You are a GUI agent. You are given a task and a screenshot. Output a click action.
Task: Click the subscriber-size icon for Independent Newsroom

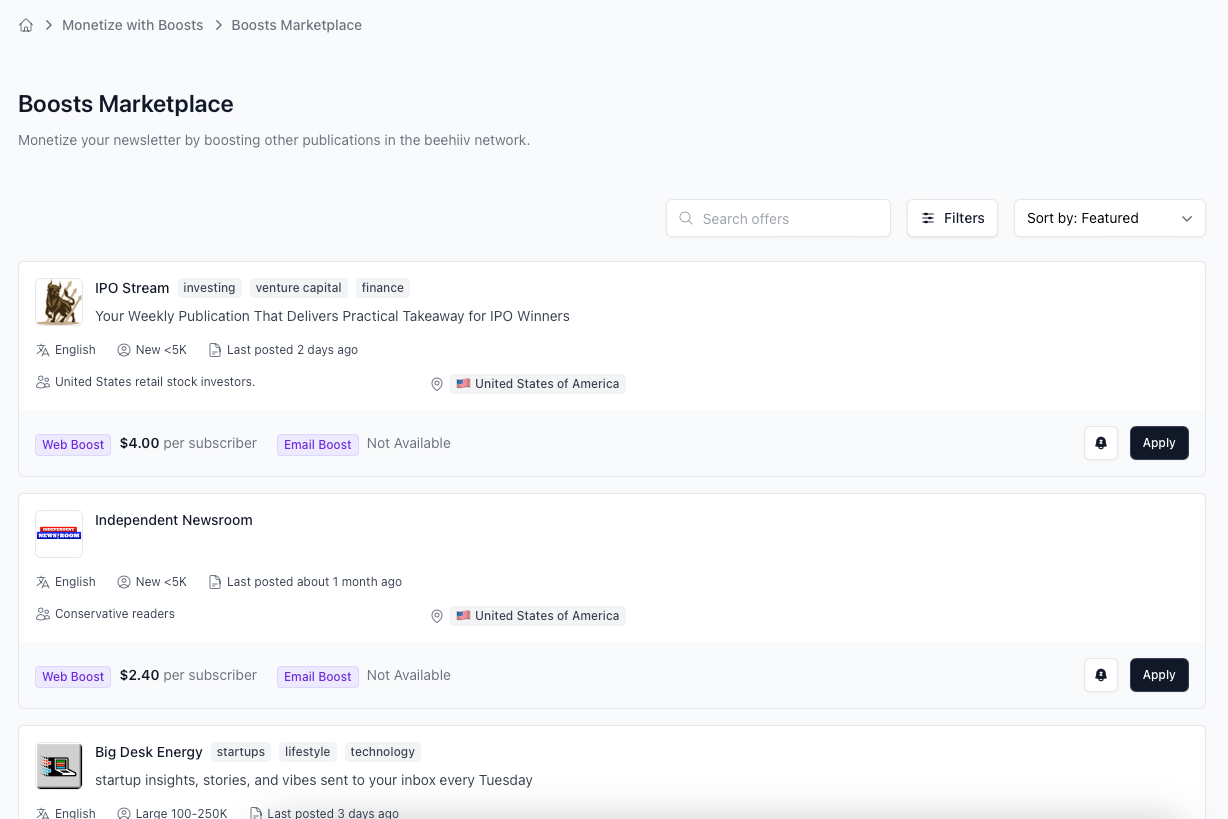click(x=124, y=582)
